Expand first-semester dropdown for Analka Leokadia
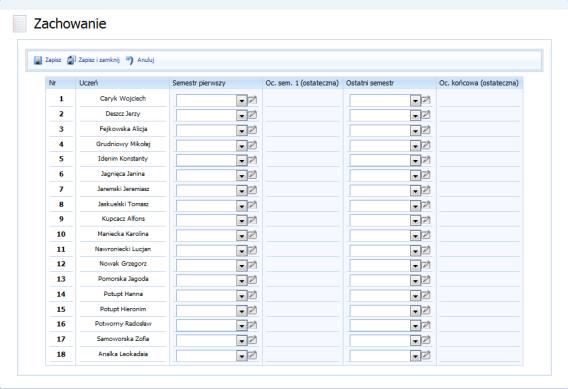 pyautogui.click(x=242, y=356)
